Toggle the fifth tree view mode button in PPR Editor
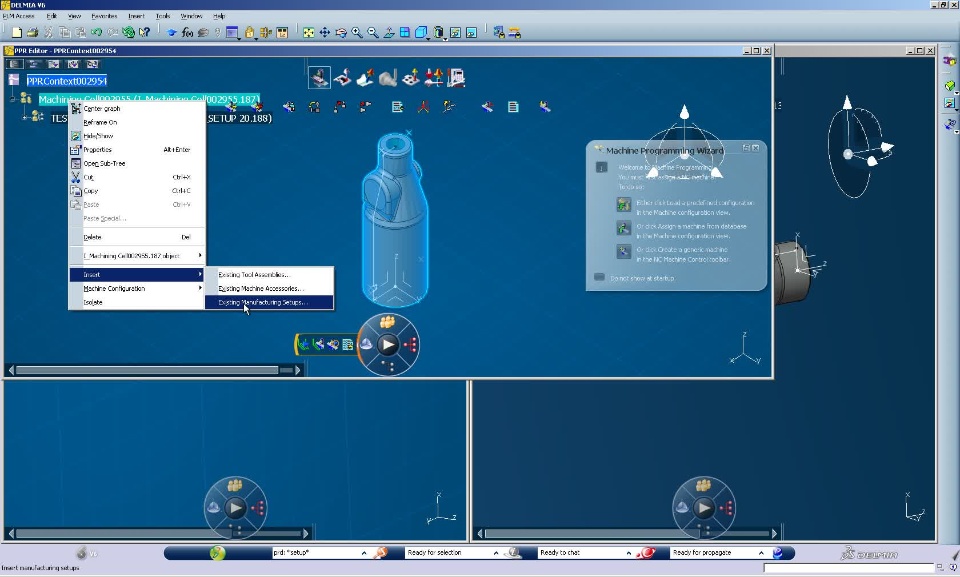This screenshot has height=577, width=960. point(92,64)
